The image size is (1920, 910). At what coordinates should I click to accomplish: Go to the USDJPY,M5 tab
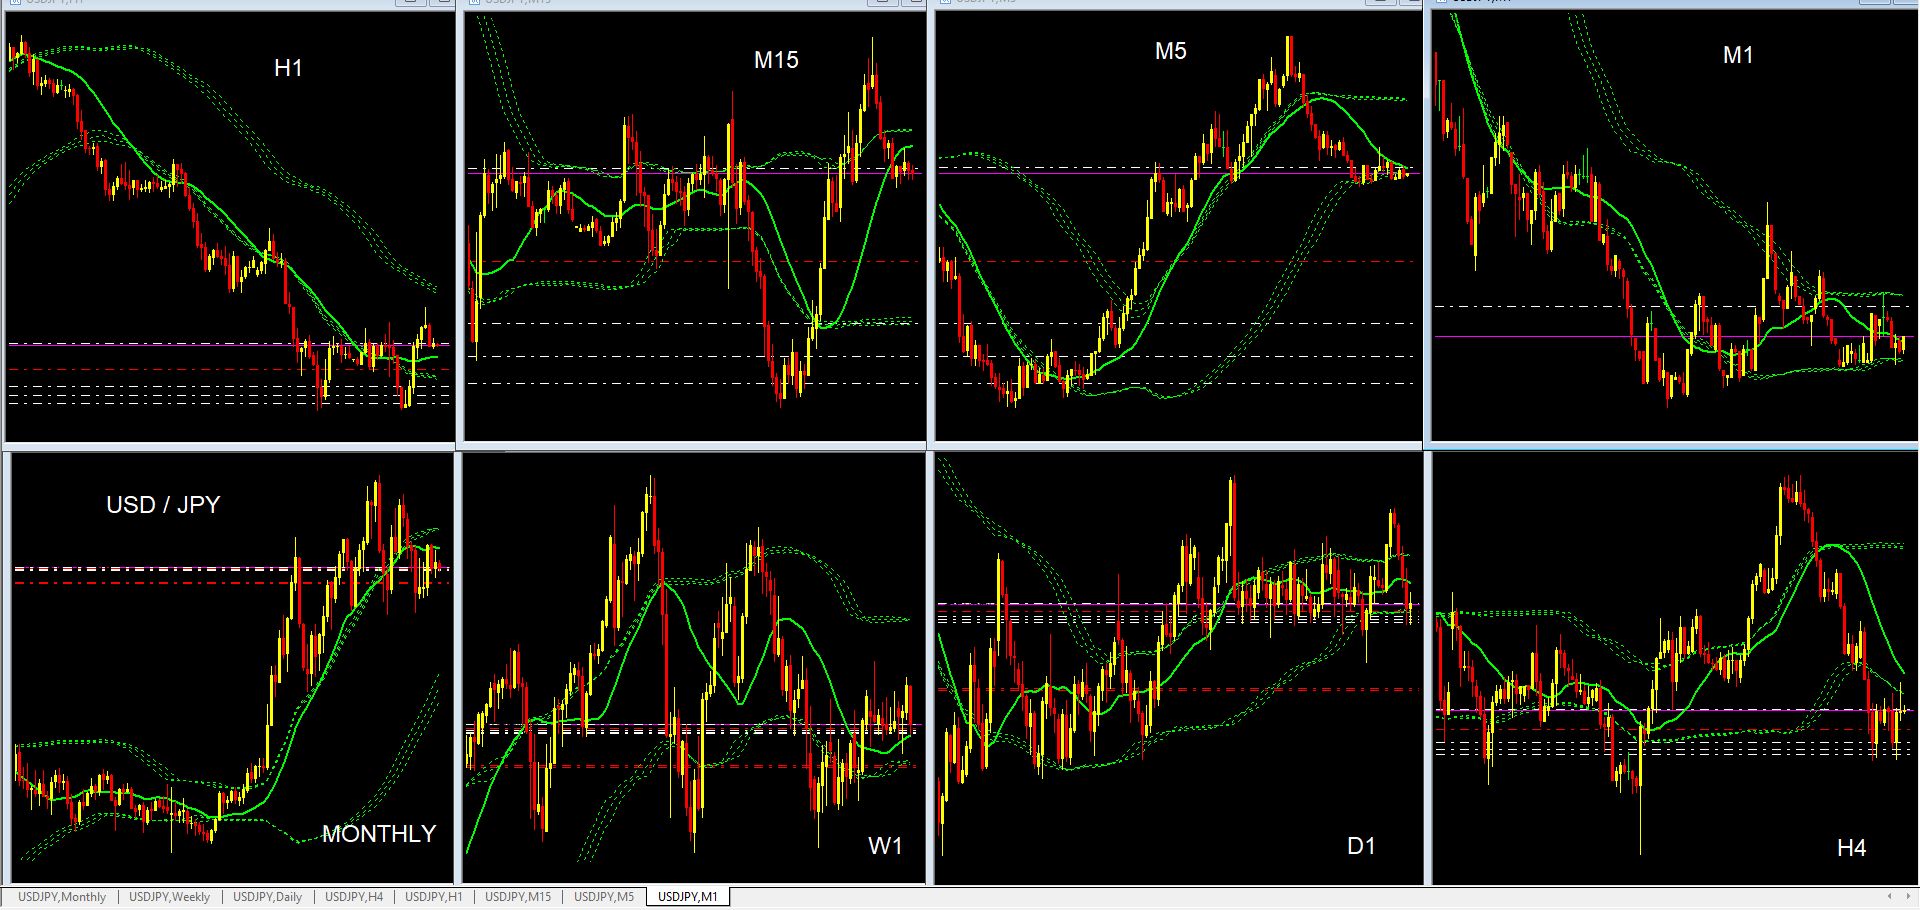(x=603, y=897)
